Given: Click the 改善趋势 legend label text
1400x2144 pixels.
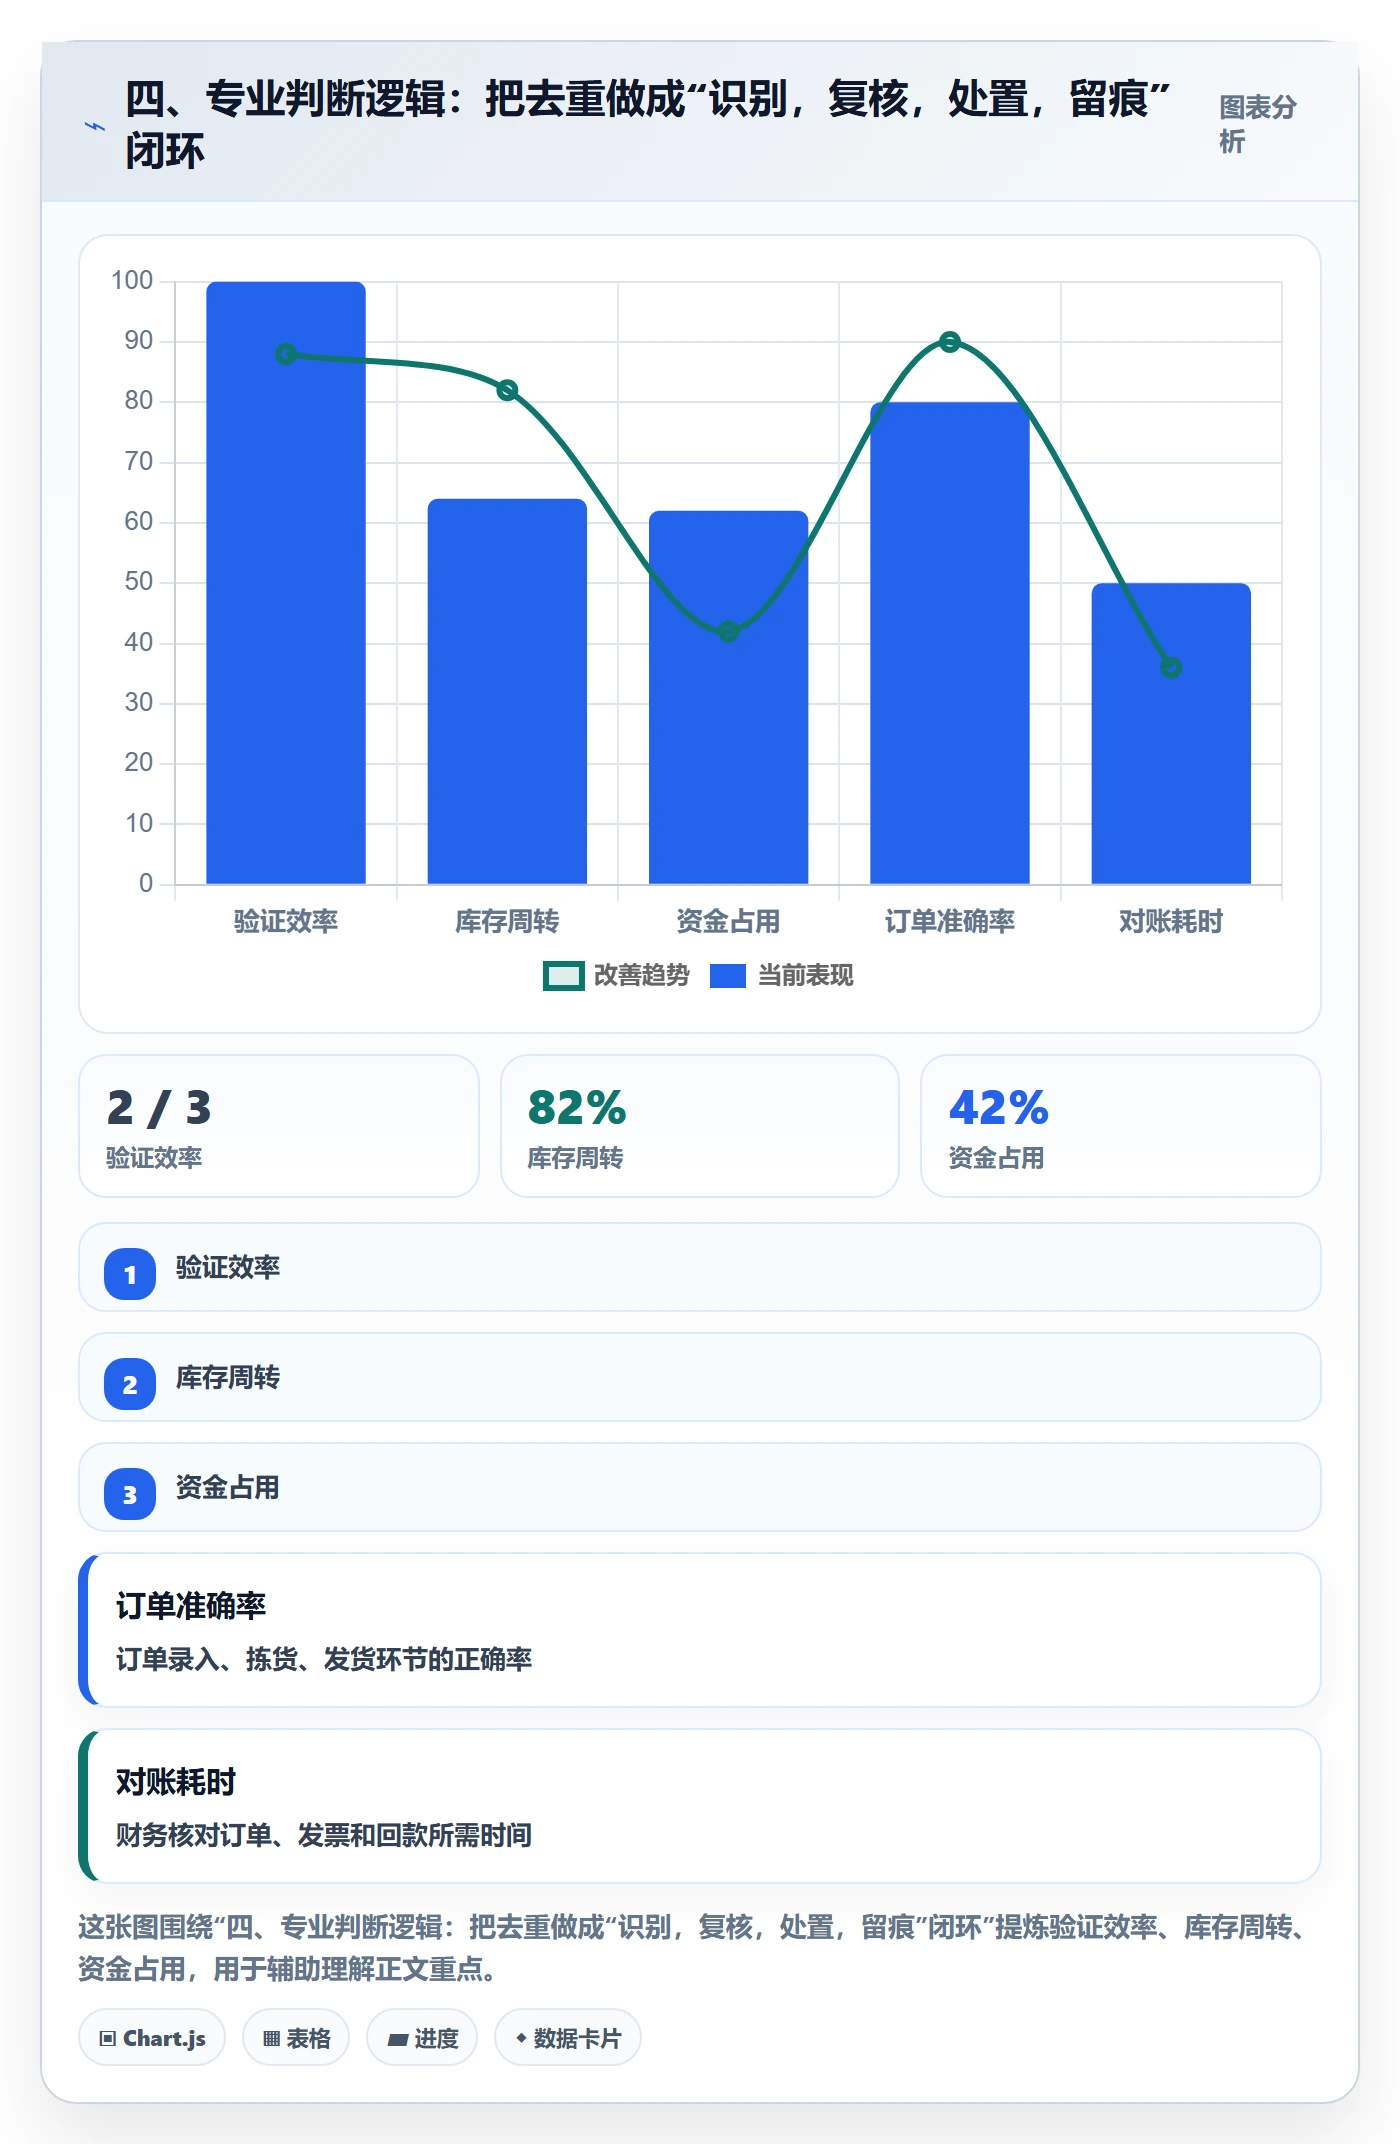Looking at the screenshot, I should tap(642, 975).
